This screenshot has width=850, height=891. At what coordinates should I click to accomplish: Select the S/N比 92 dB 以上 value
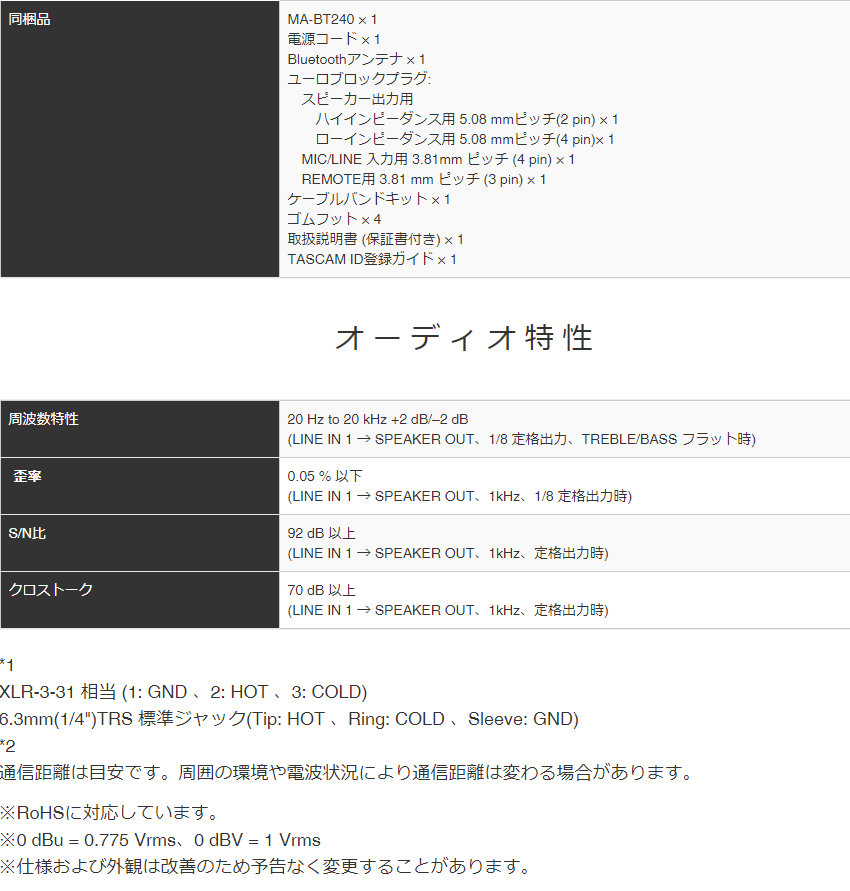(x=321, y=534)
